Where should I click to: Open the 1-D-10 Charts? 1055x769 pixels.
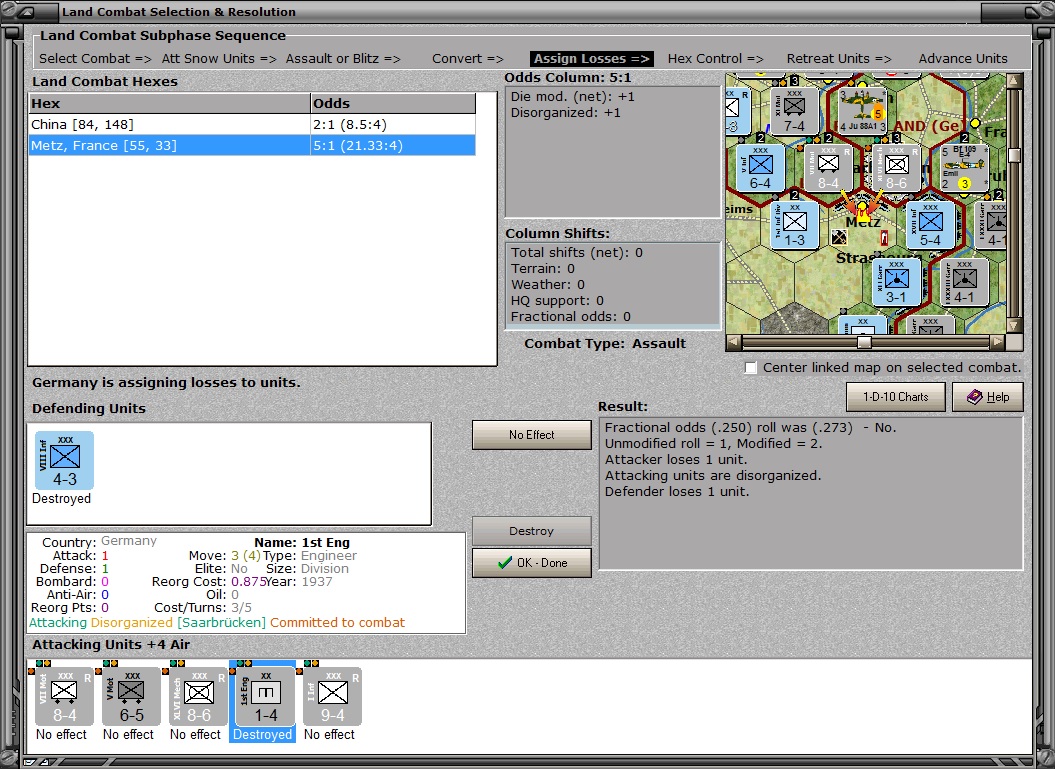click(x=896, y=397)
